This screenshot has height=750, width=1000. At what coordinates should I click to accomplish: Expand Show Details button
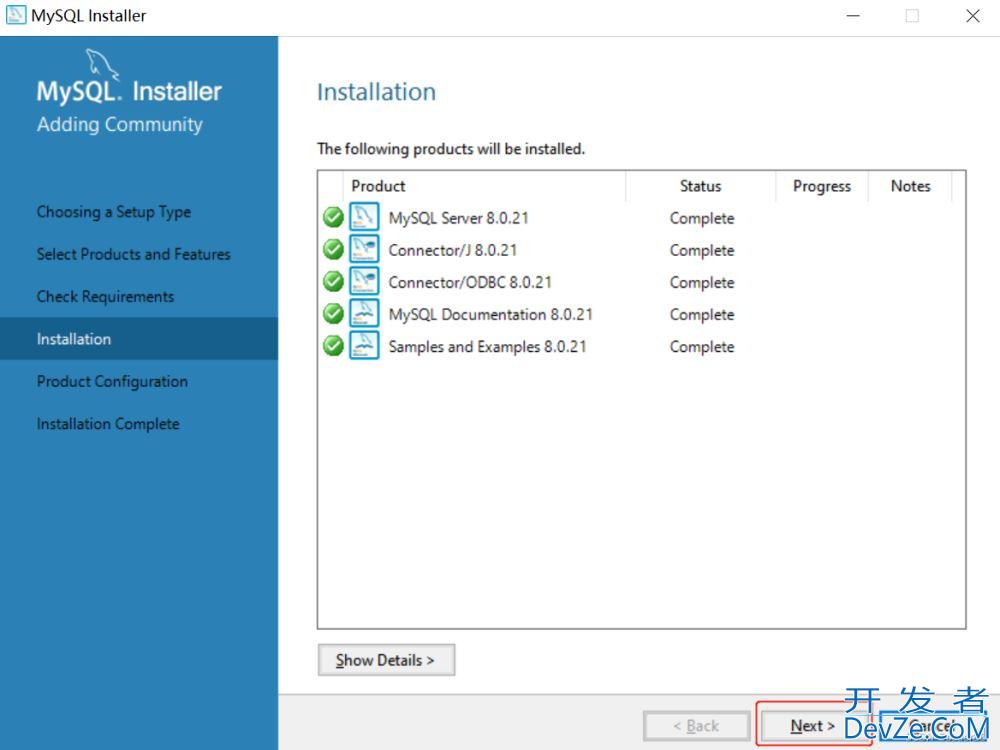click(x=386, y=660)
